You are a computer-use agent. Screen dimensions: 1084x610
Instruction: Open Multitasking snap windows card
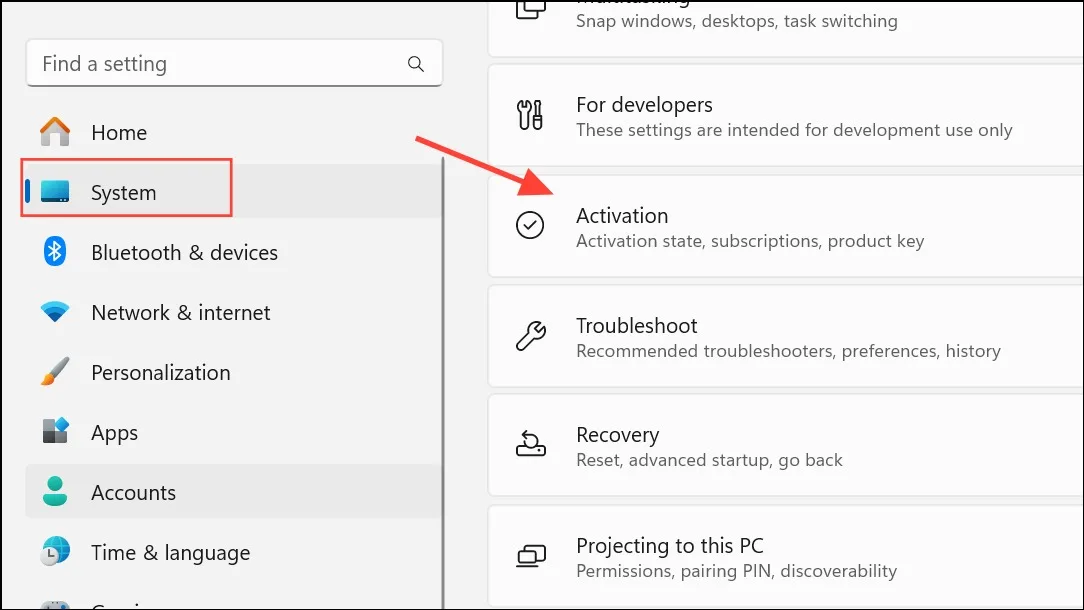click(786, 28)
